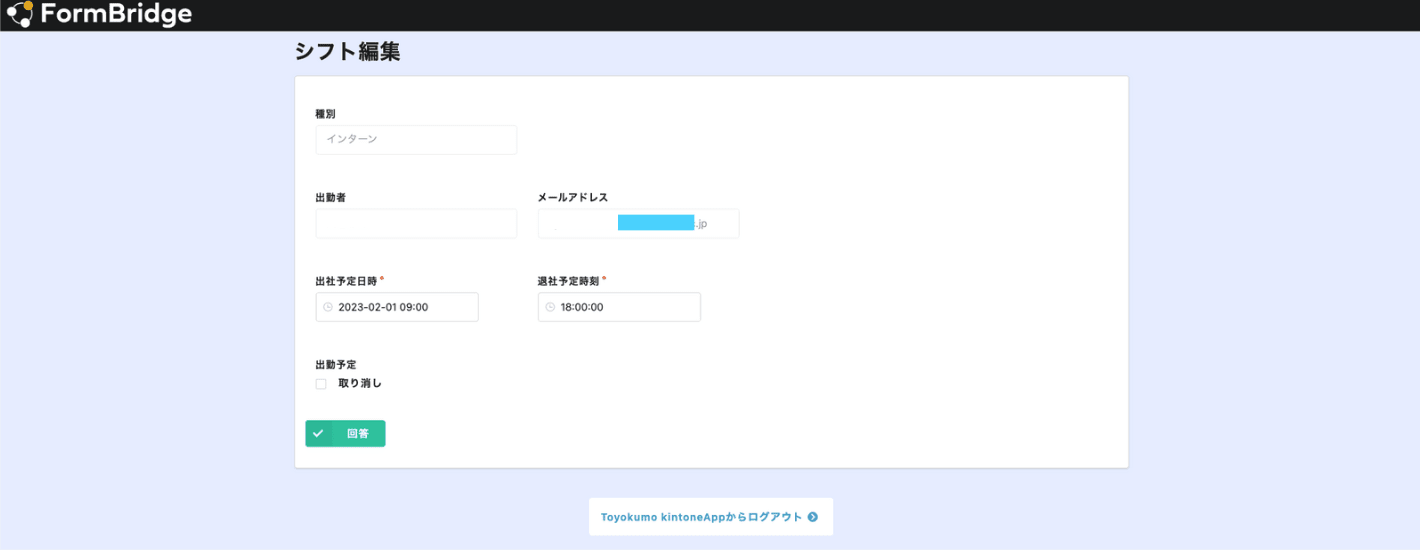The image size is (1420, 550).
Task: Submit the form with 回答 button
Action: click(346, 434)
